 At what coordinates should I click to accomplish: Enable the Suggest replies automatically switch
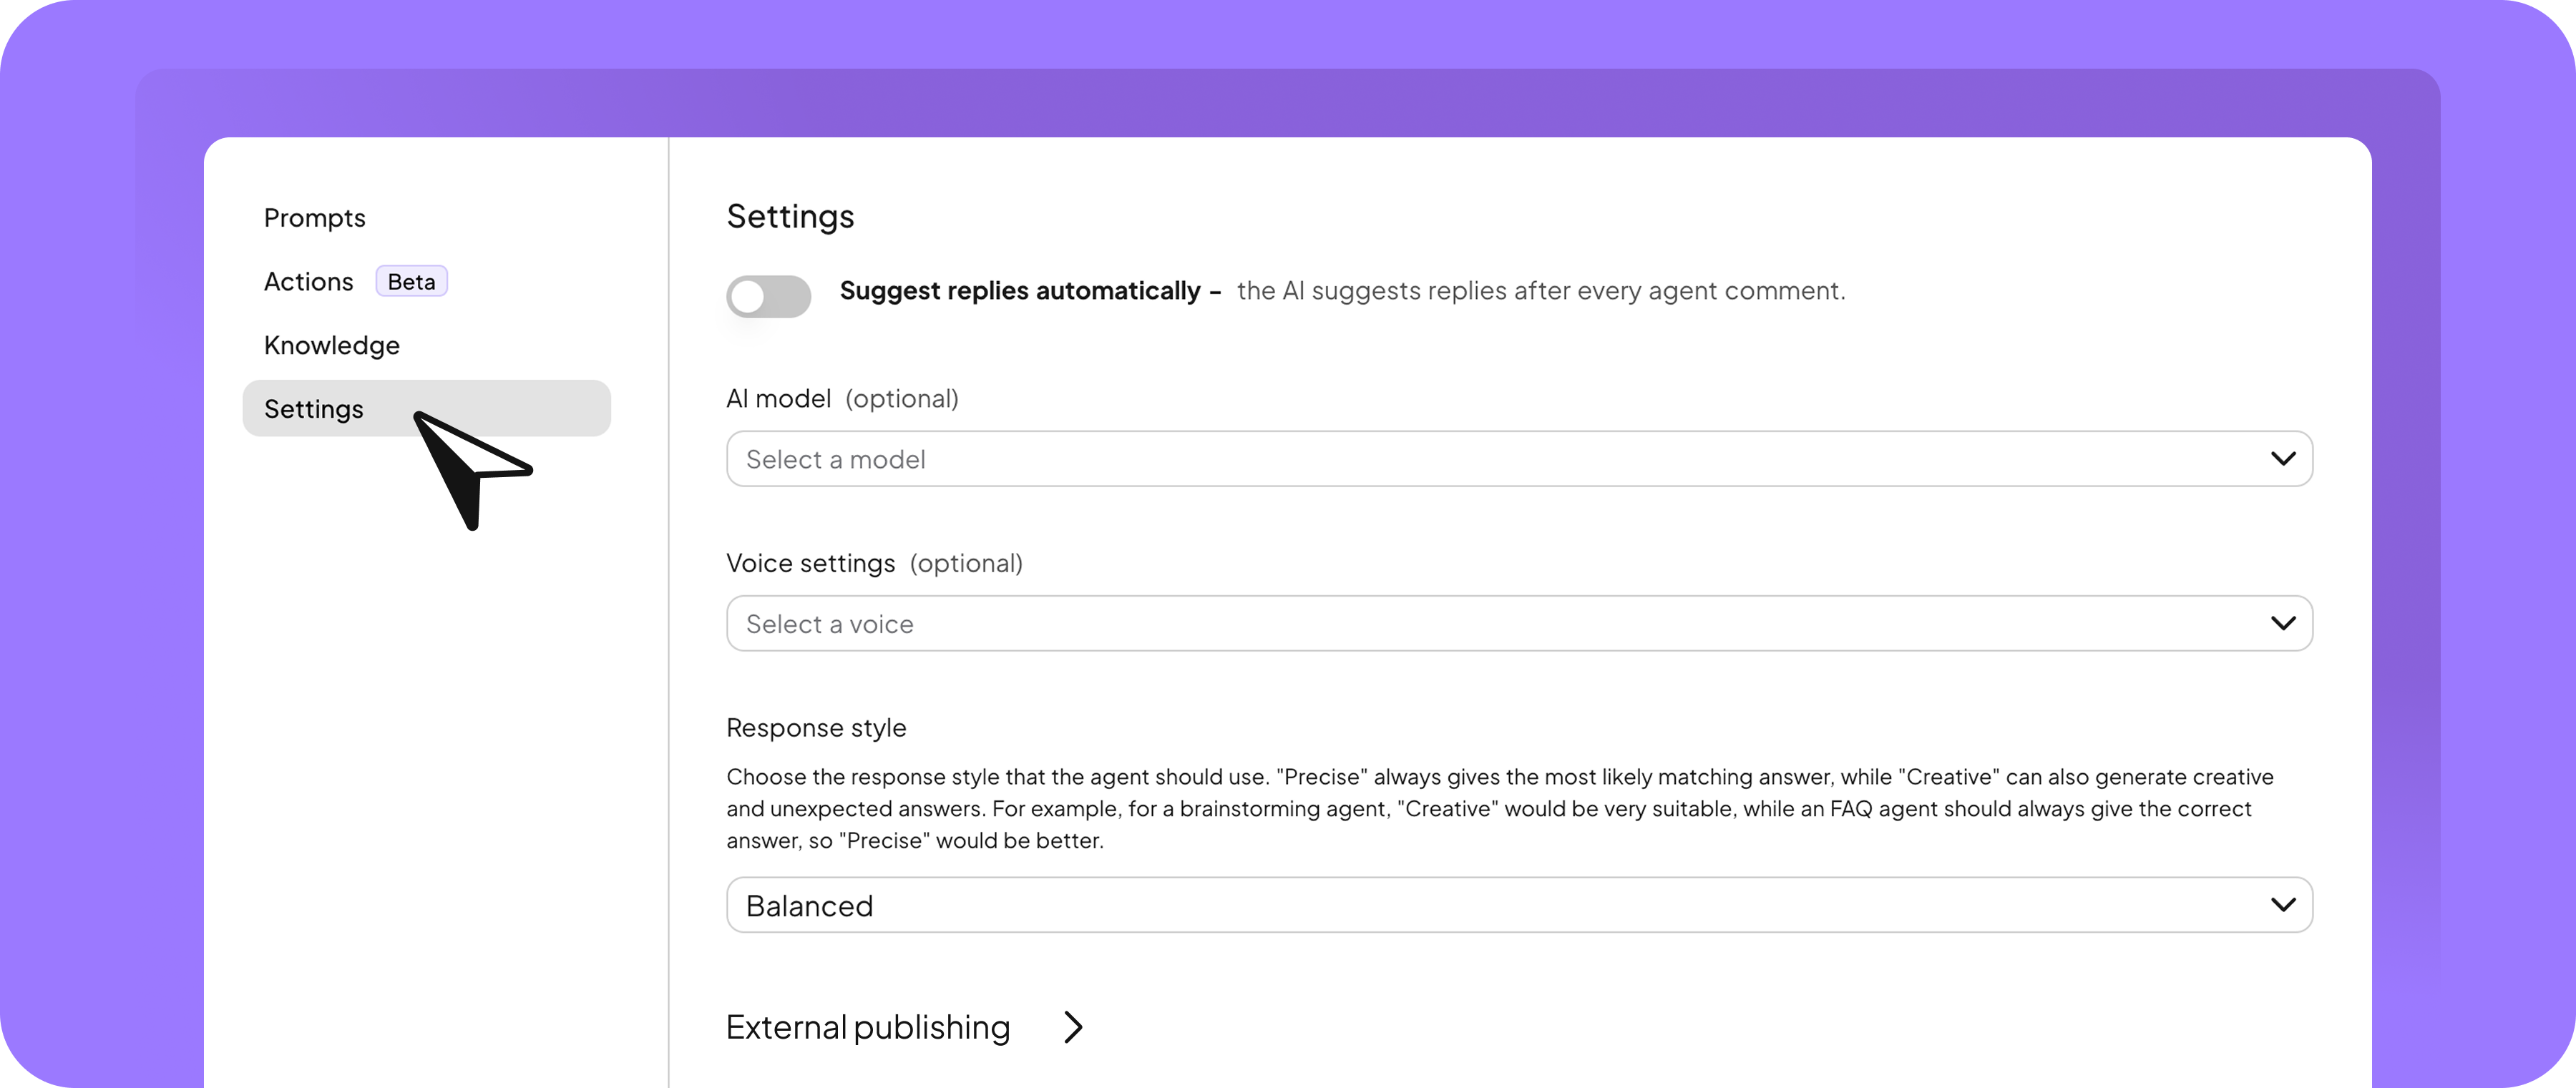[x=768, y=296]
